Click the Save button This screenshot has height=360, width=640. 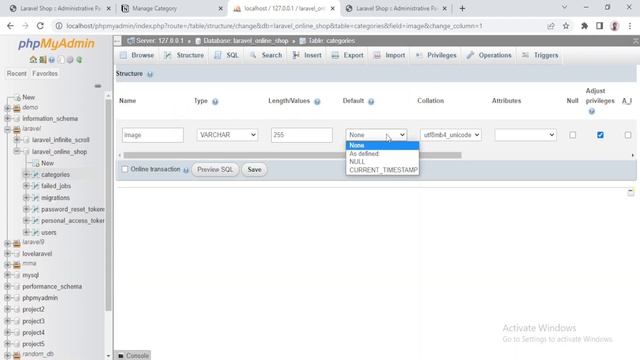(x=254, y=169)
